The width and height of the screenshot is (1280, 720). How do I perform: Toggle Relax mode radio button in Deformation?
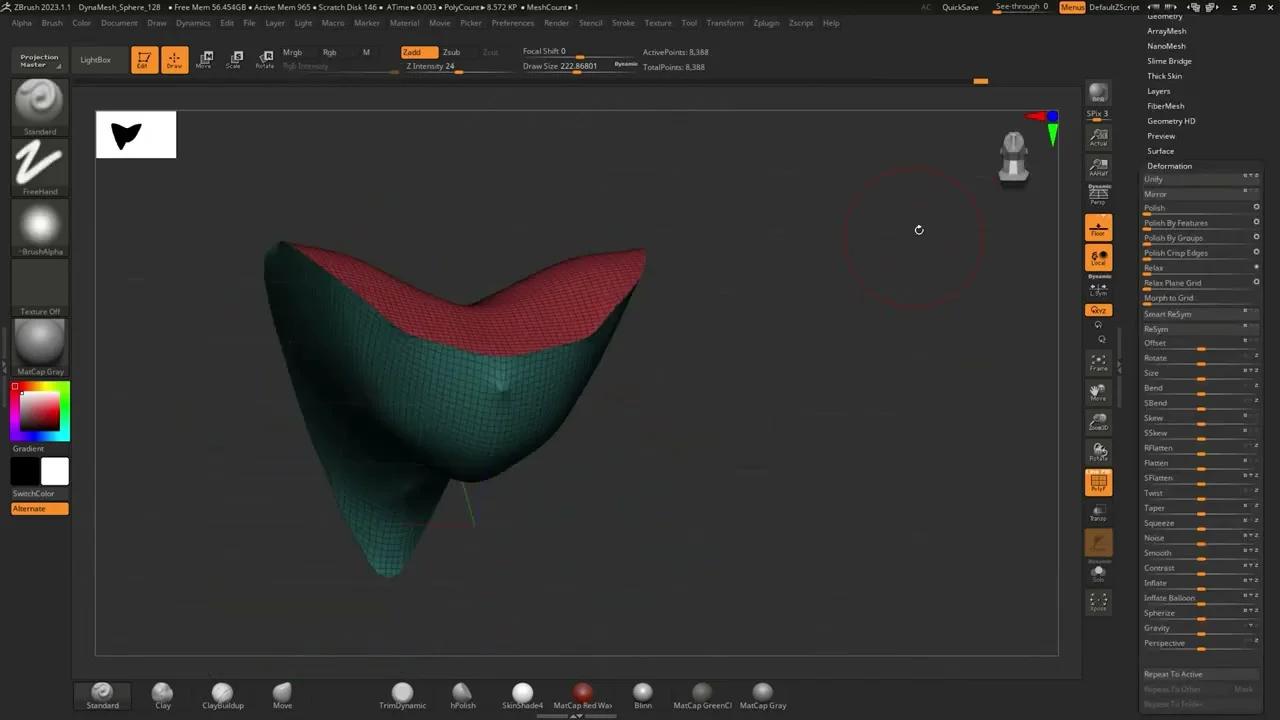click(x=1256, y=267)
